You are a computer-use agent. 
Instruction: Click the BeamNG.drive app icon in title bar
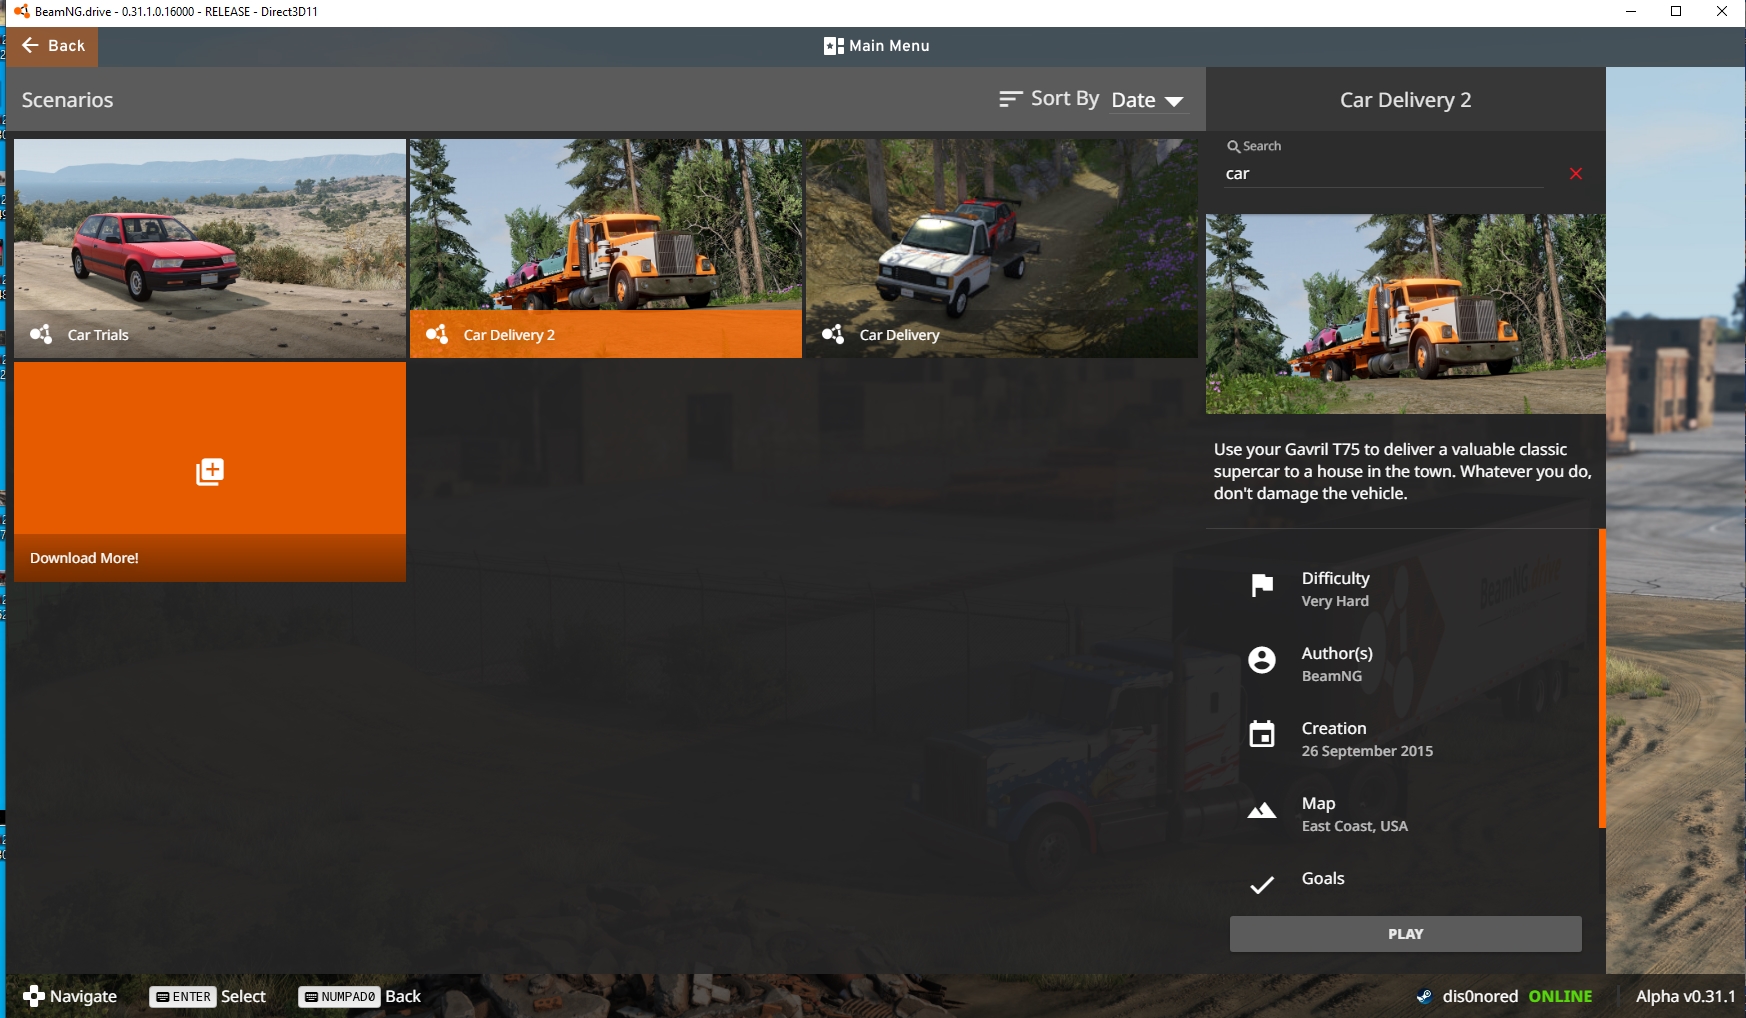21,12
